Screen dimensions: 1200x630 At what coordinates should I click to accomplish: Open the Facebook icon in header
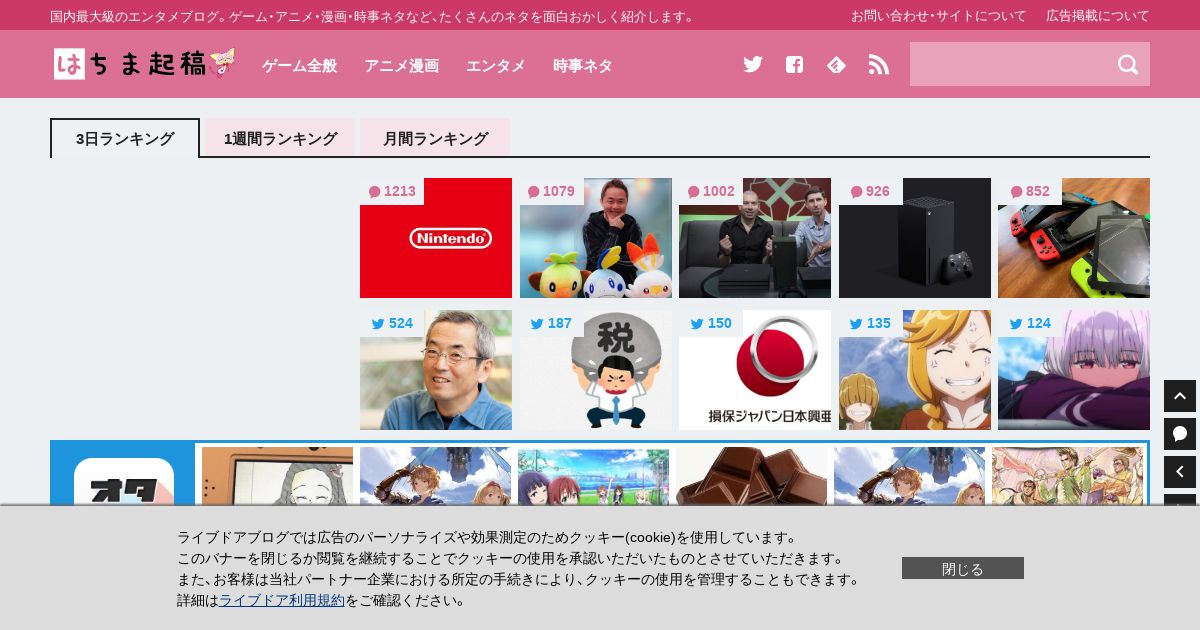[x=794, y=64]
